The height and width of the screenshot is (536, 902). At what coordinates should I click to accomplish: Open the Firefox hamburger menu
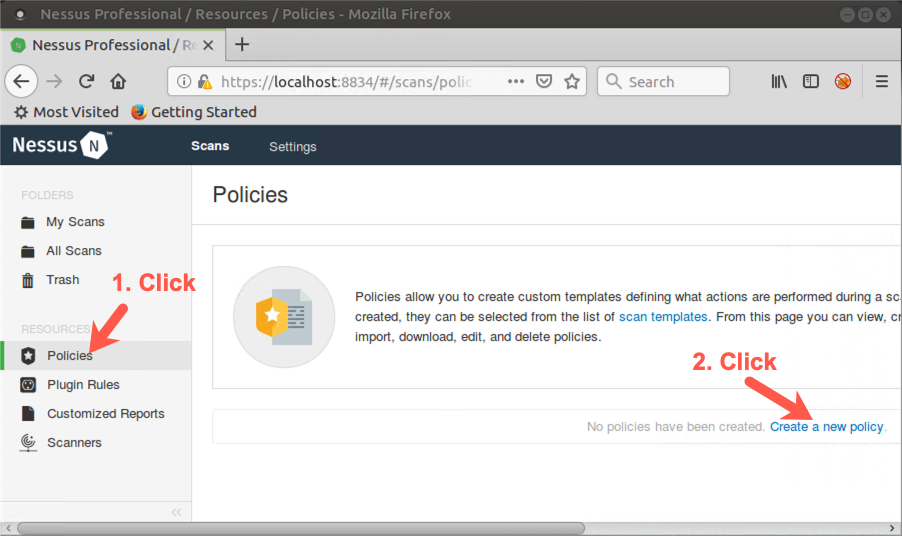881,82
